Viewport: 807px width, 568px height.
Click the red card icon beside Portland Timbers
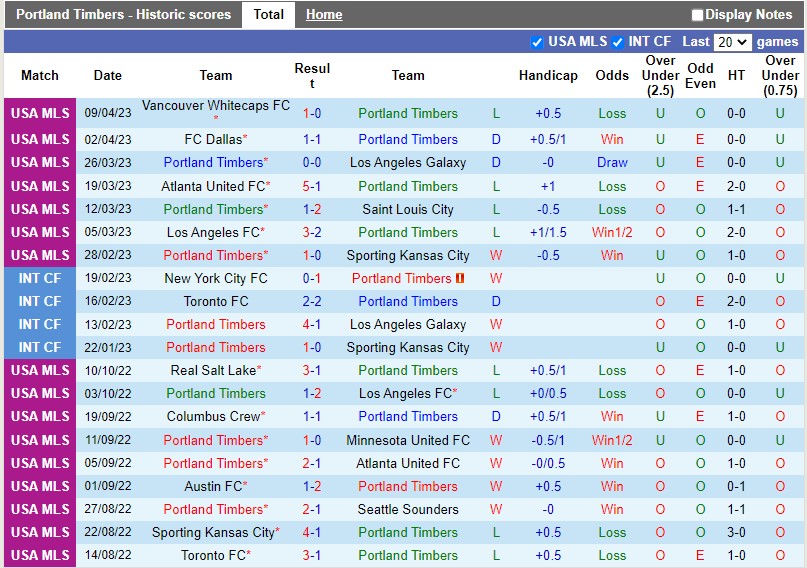tap(461, 278)
